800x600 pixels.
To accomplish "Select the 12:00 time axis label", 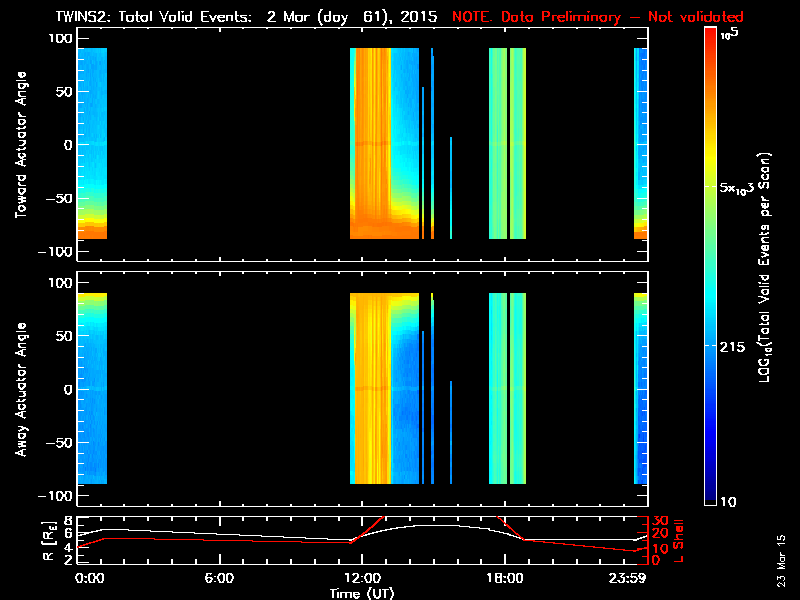I will tap(361, 578).
